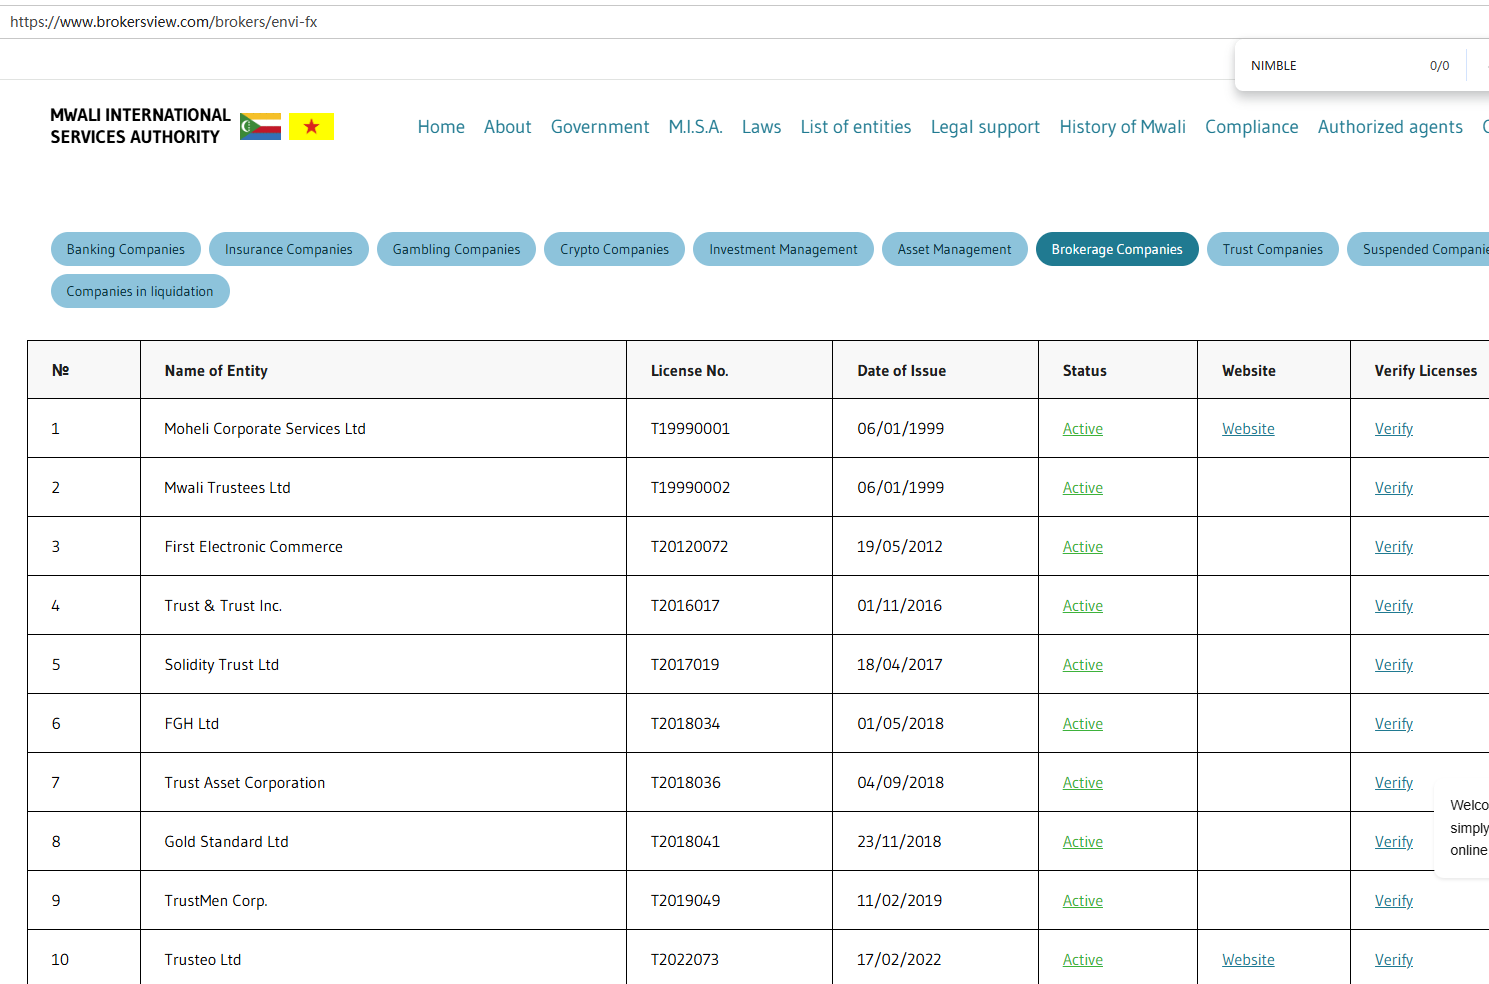Open the Legal support menu
Image resolution: width=1489 pixels, height=984 pixels.
point(985,127)
